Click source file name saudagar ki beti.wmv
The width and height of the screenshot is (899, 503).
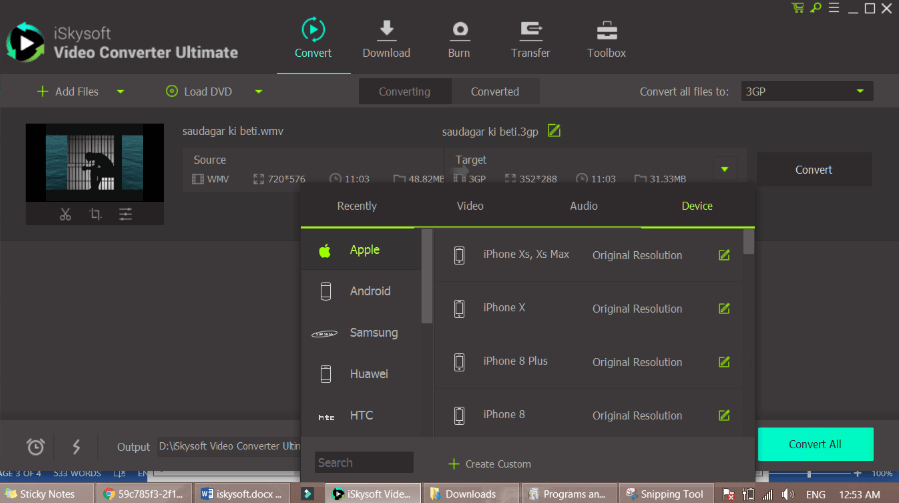pos(233,131)
